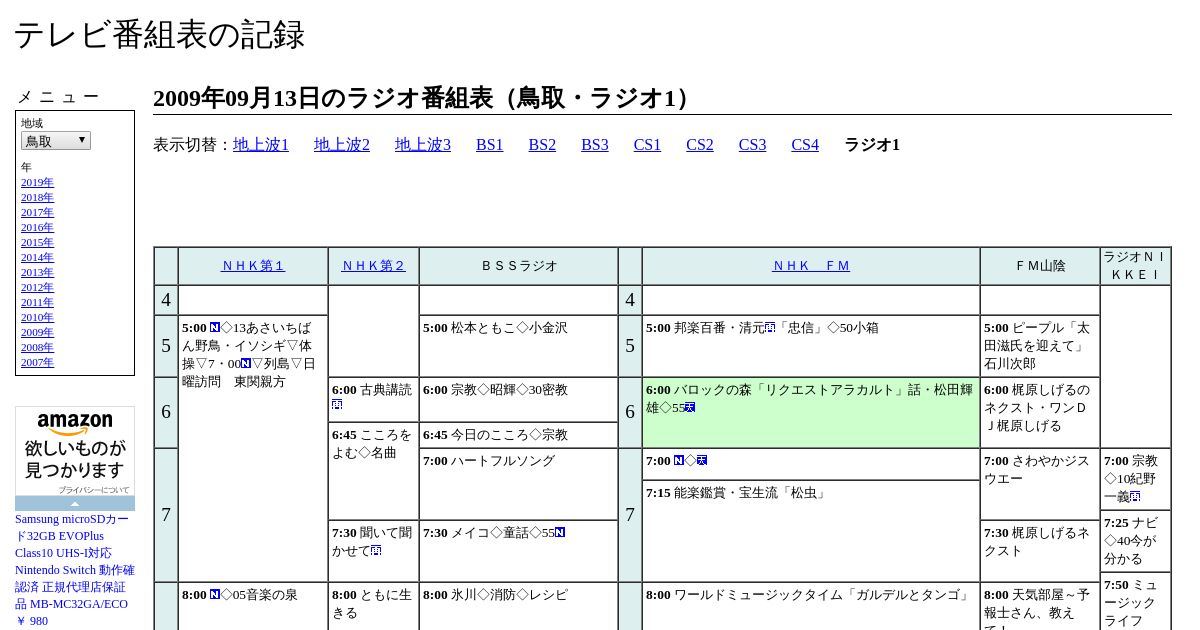Open 2011年 program records

click(x=37, y=303)
